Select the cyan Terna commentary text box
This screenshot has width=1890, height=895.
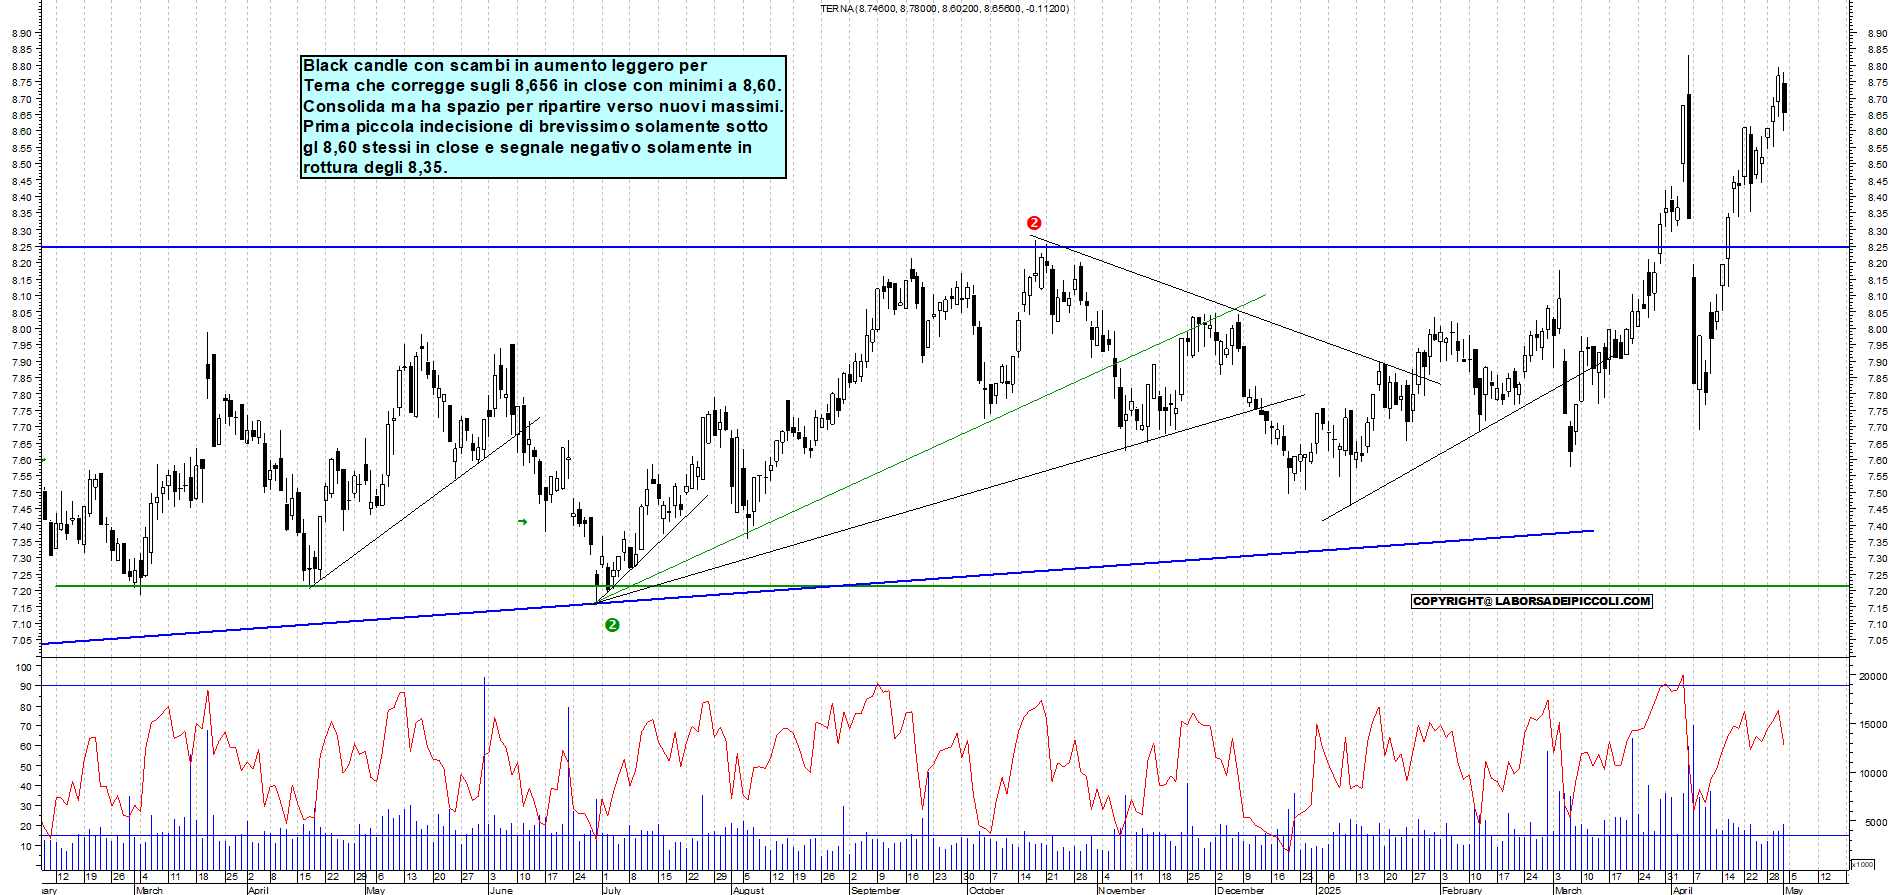[543, 117]
